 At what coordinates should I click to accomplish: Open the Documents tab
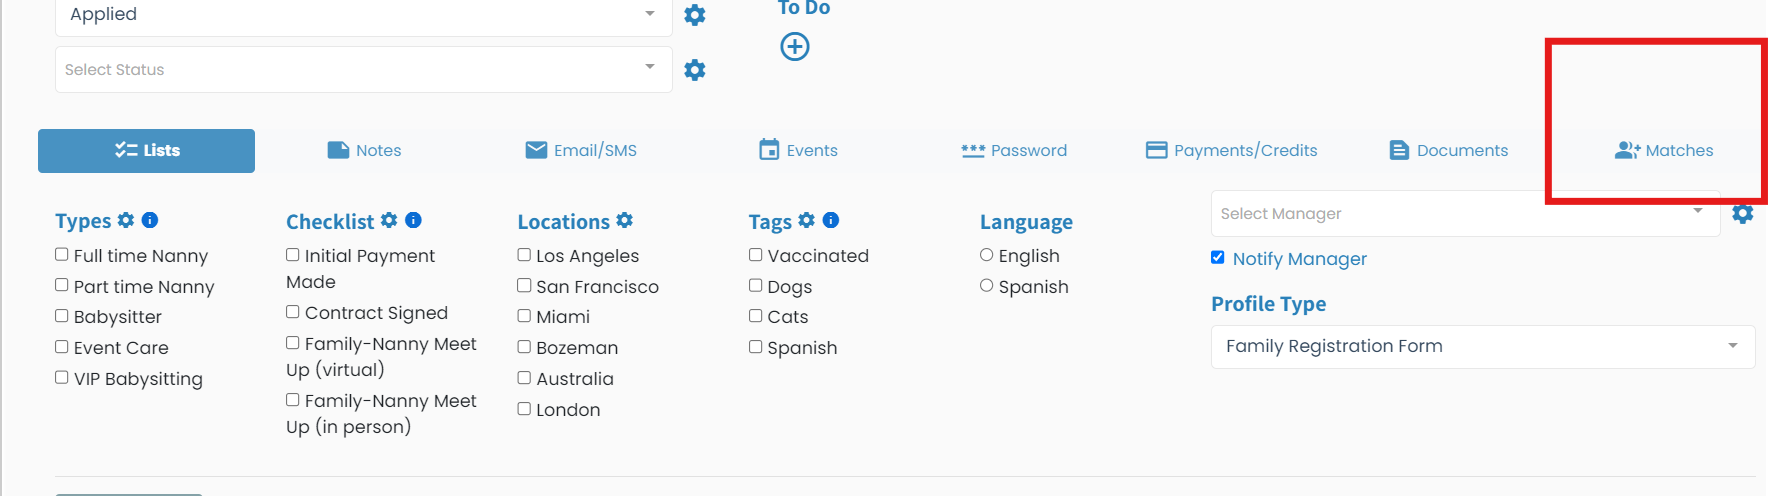click(1449, 150)
